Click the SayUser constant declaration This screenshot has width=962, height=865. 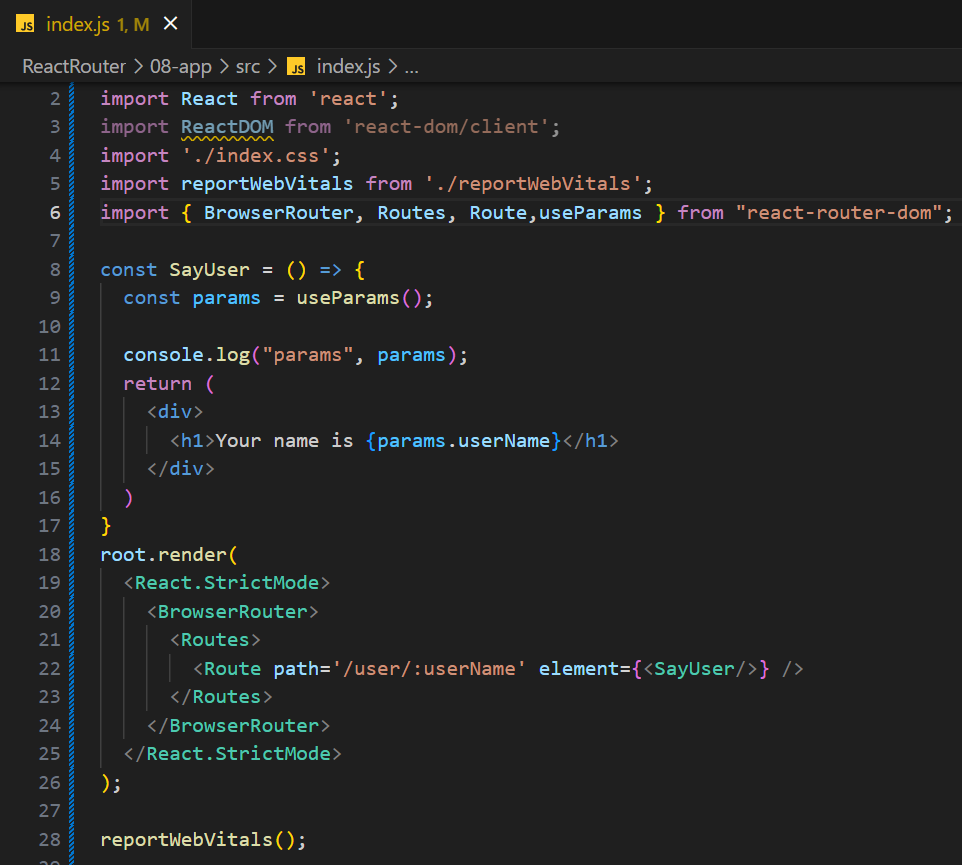click(209, 270)
